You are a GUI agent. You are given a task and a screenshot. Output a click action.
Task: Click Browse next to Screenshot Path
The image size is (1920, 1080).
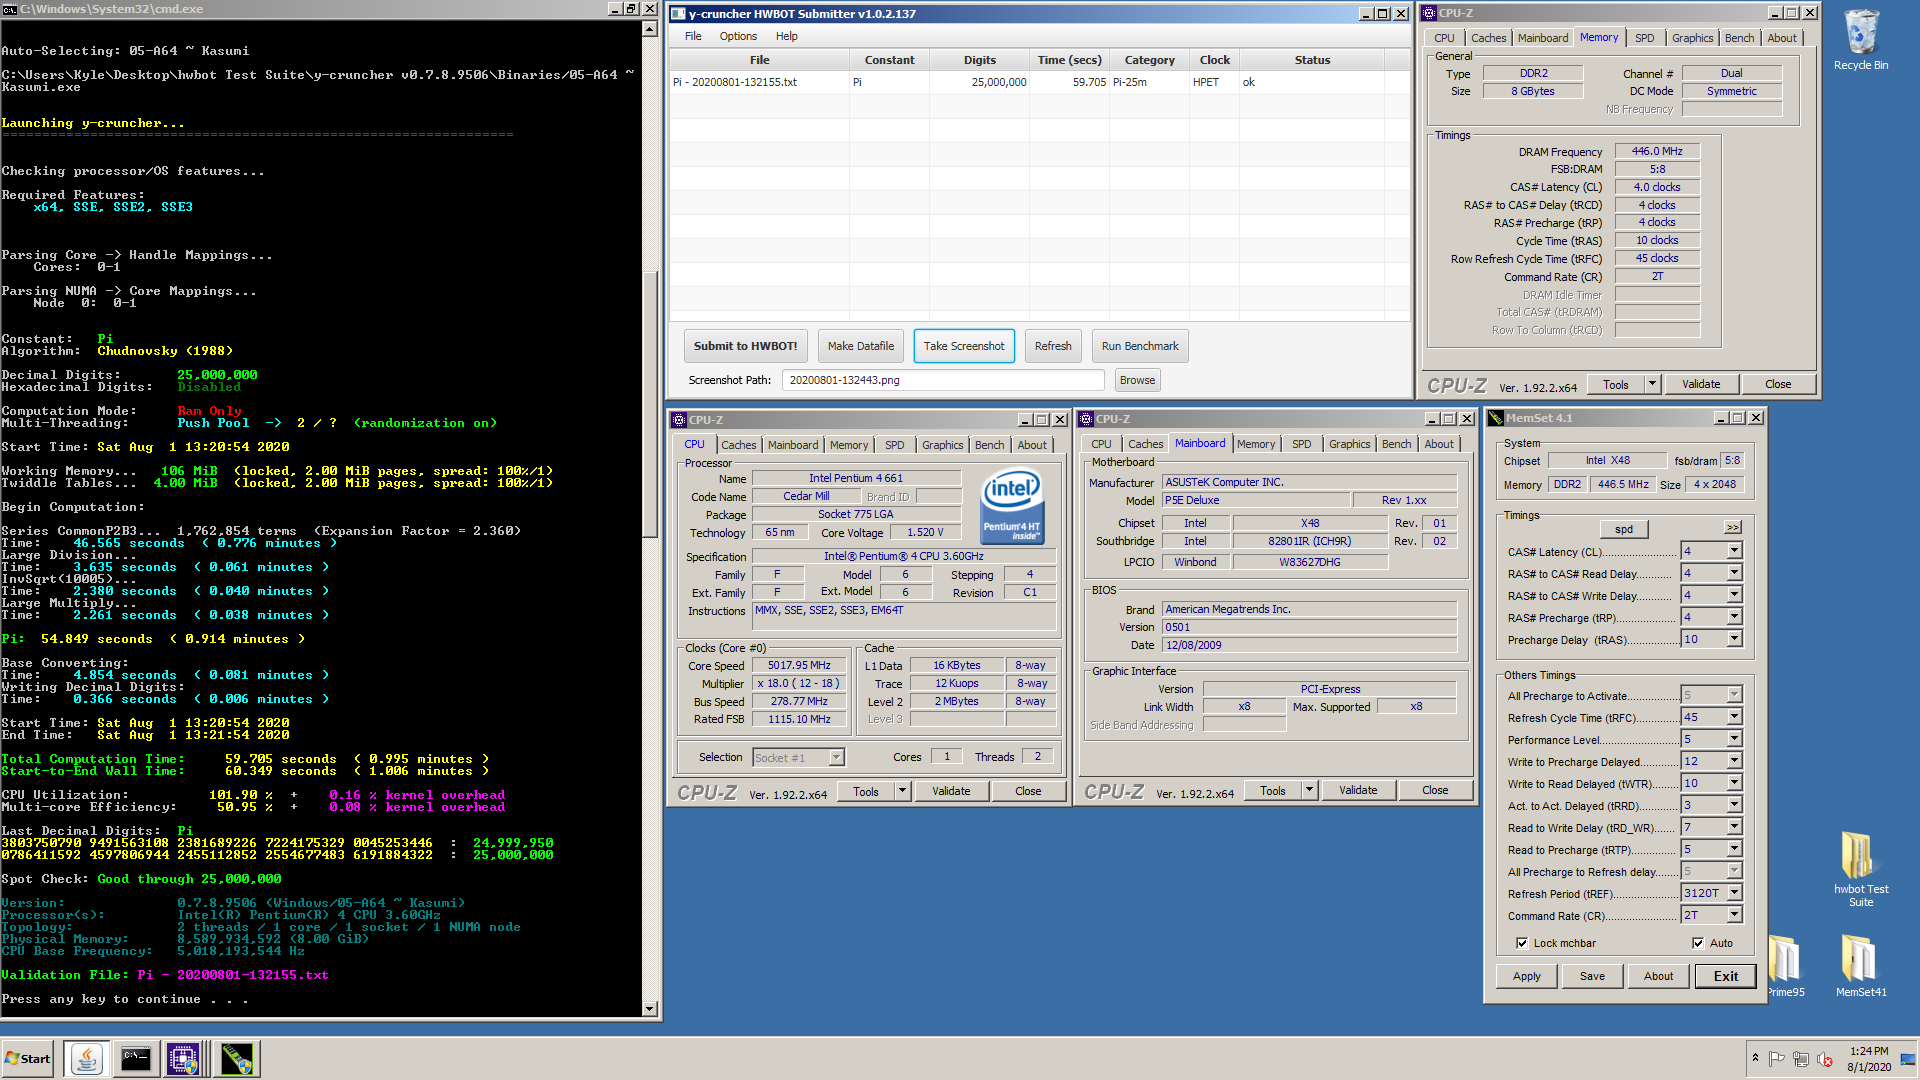coord(1137,380)
